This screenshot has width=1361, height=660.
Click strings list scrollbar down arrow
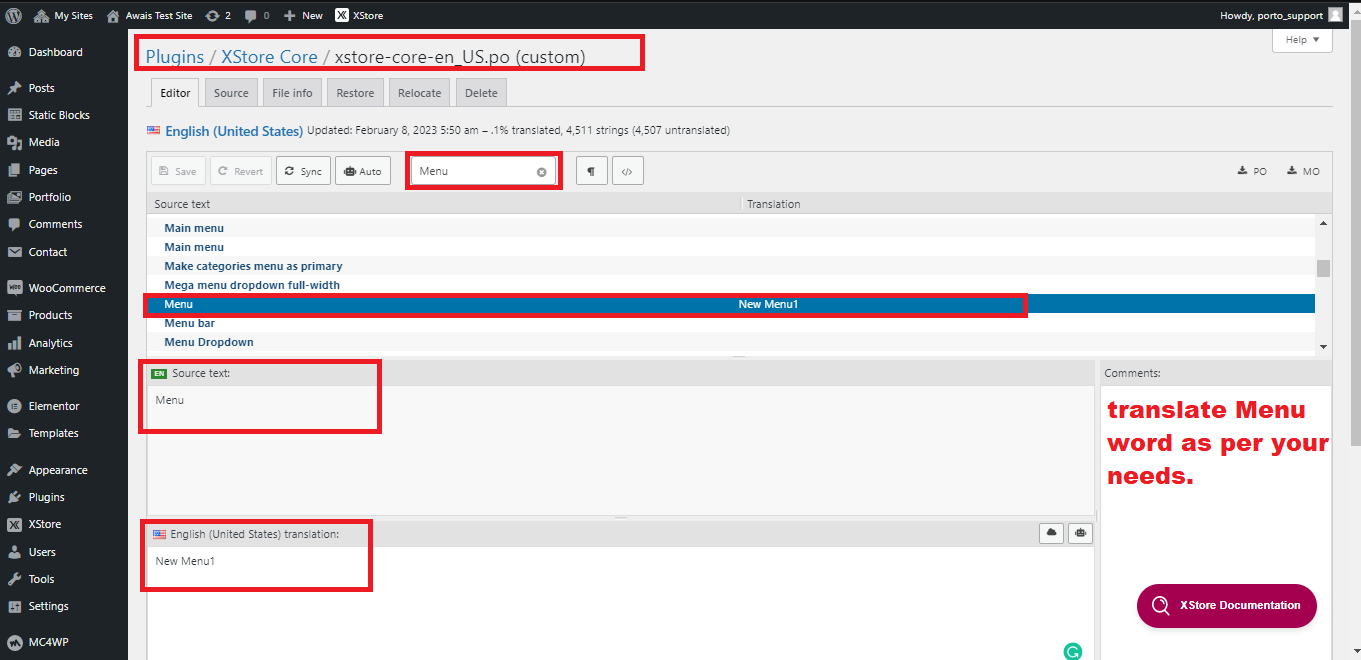click(1323, 346)
